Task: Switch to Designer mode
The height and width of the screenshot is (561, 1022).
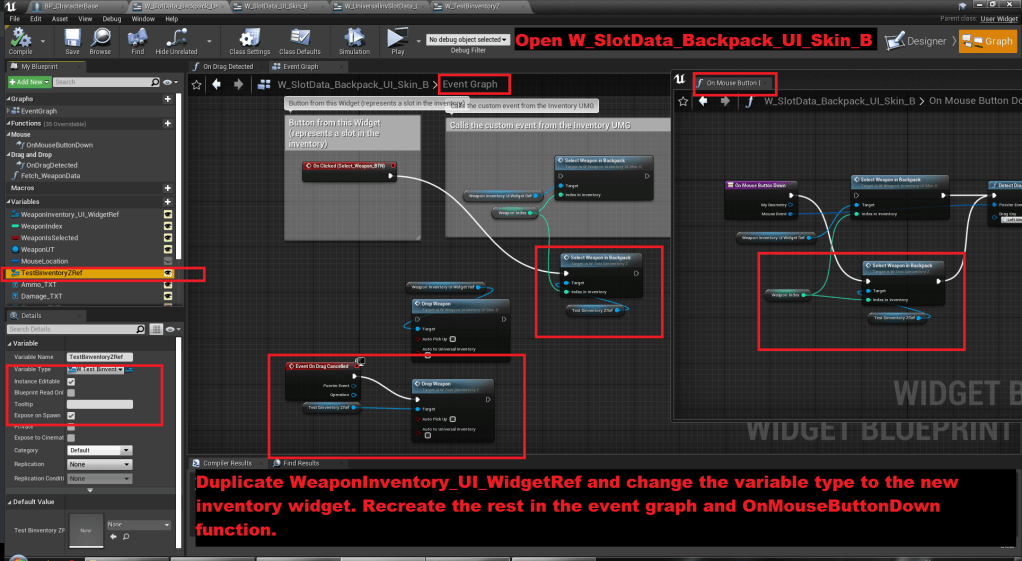Action: pyautogui.click(x=918, y=41)
